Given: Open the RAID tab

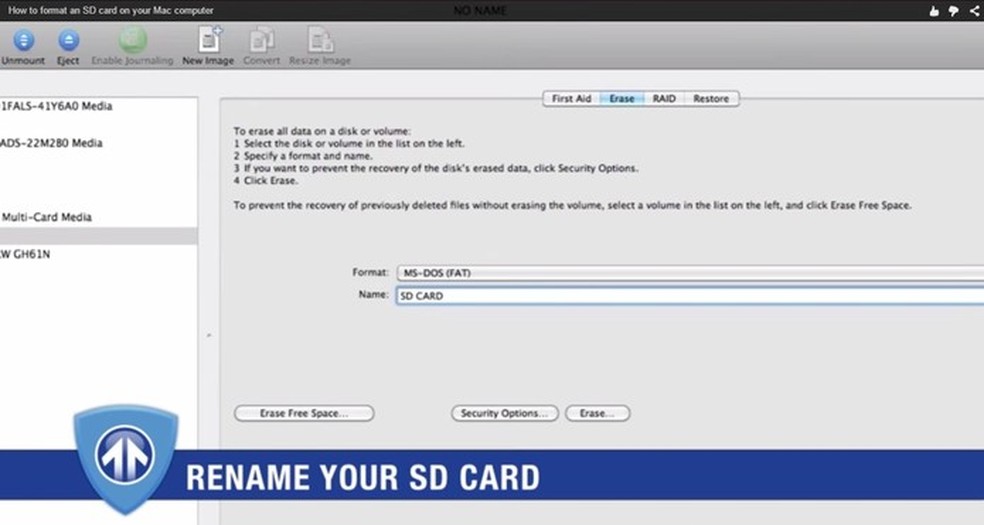Looking at the screenshot, I should tap(664, 98).
